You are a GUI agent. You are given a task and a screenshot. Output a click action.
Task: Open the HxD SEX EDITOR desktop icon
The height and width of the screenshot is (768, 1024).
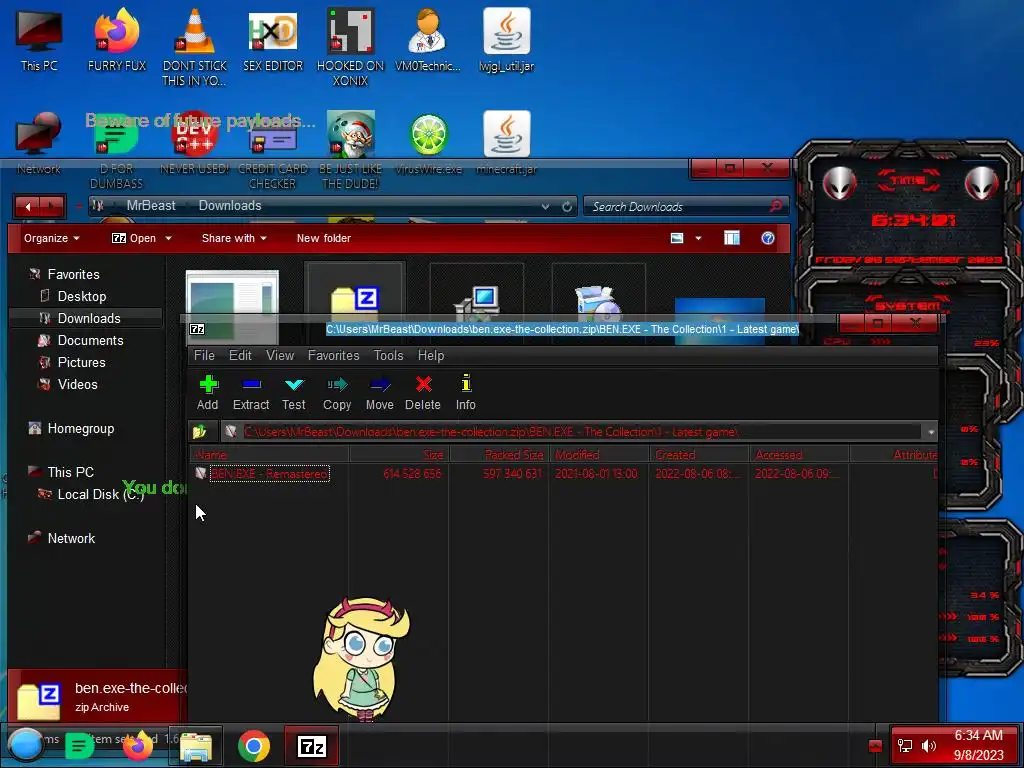coord(273,40)
